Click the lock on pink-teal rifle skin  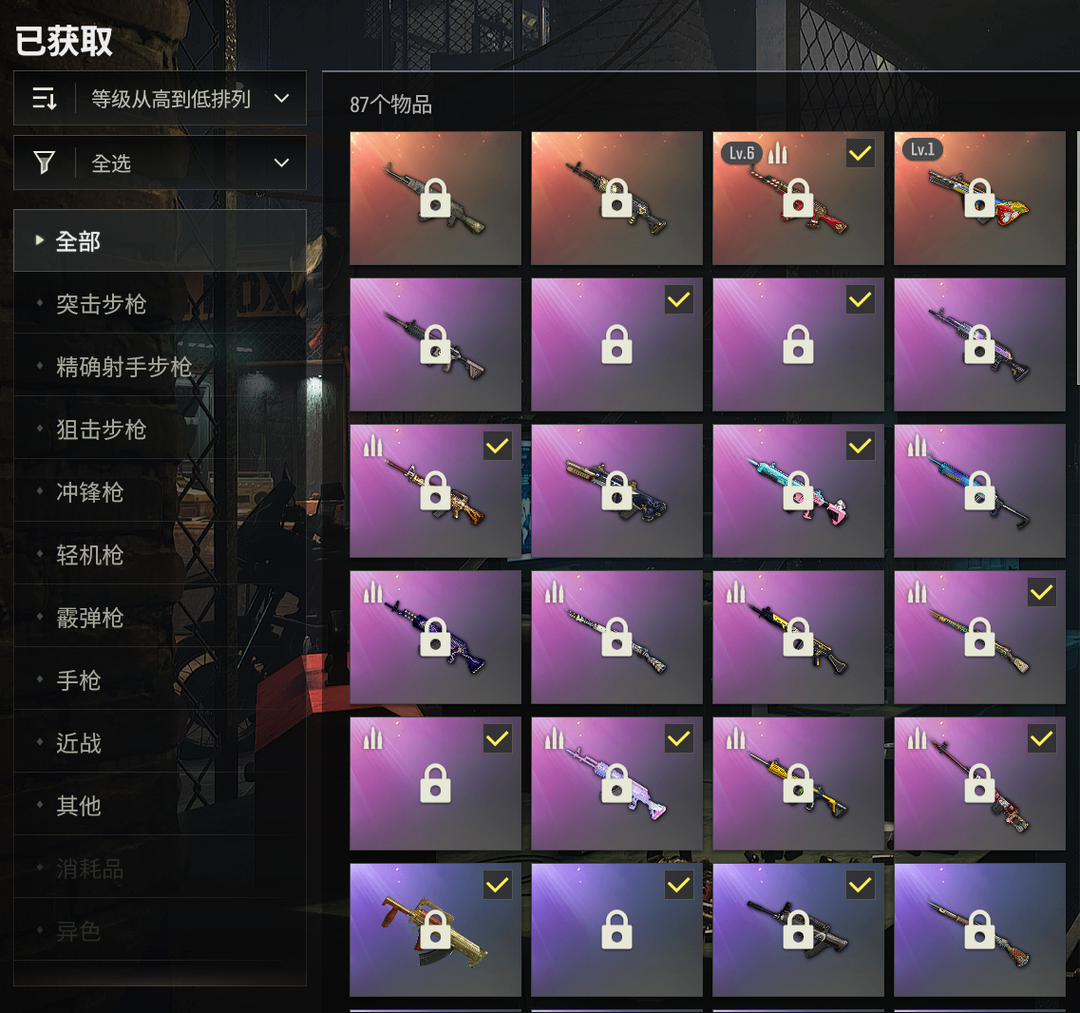(798, 491)
